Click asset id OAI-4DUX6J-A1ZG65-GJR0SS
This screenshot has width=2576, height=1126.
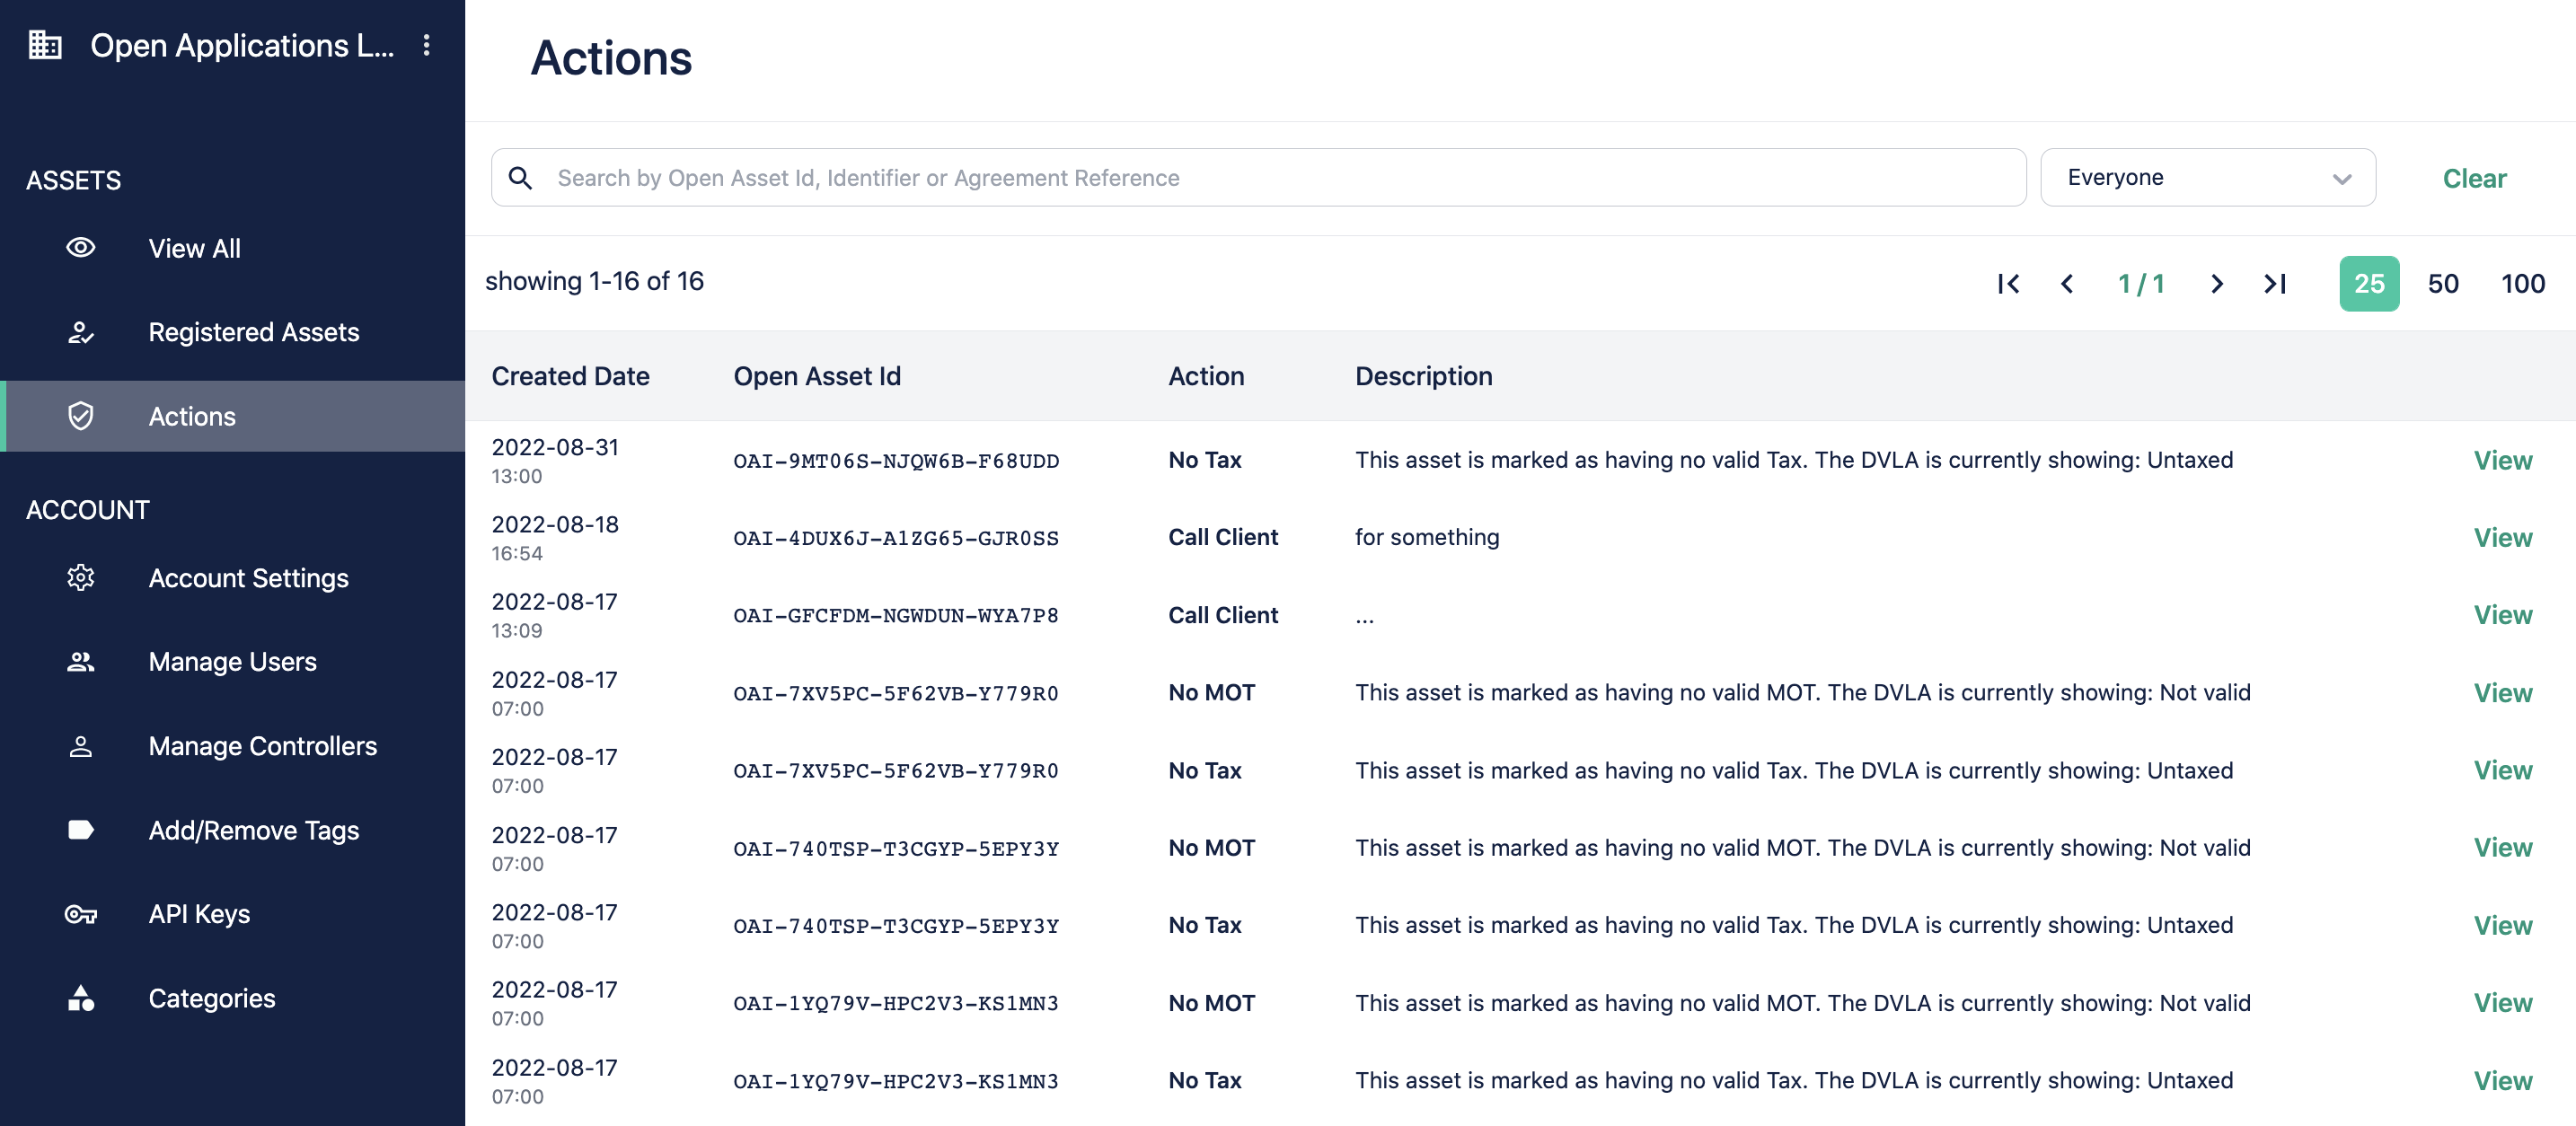[896, 538]
